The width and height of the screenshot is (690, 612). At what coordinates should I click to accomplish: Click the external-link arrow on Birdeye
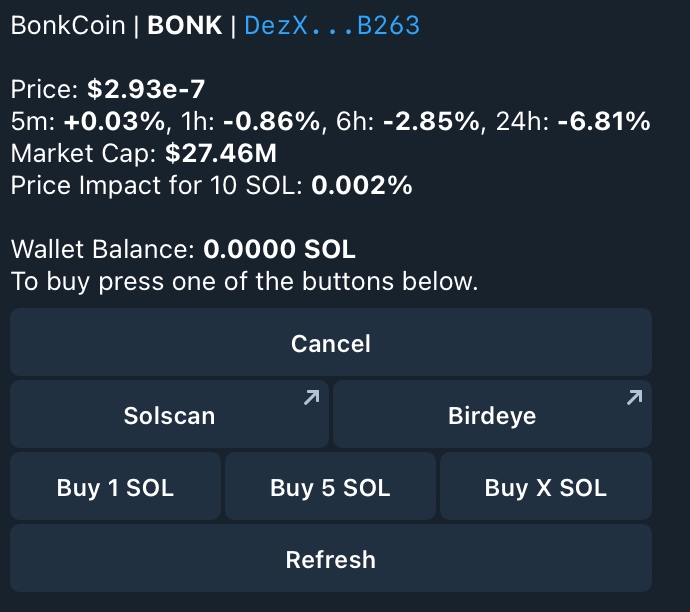point(633,398)
